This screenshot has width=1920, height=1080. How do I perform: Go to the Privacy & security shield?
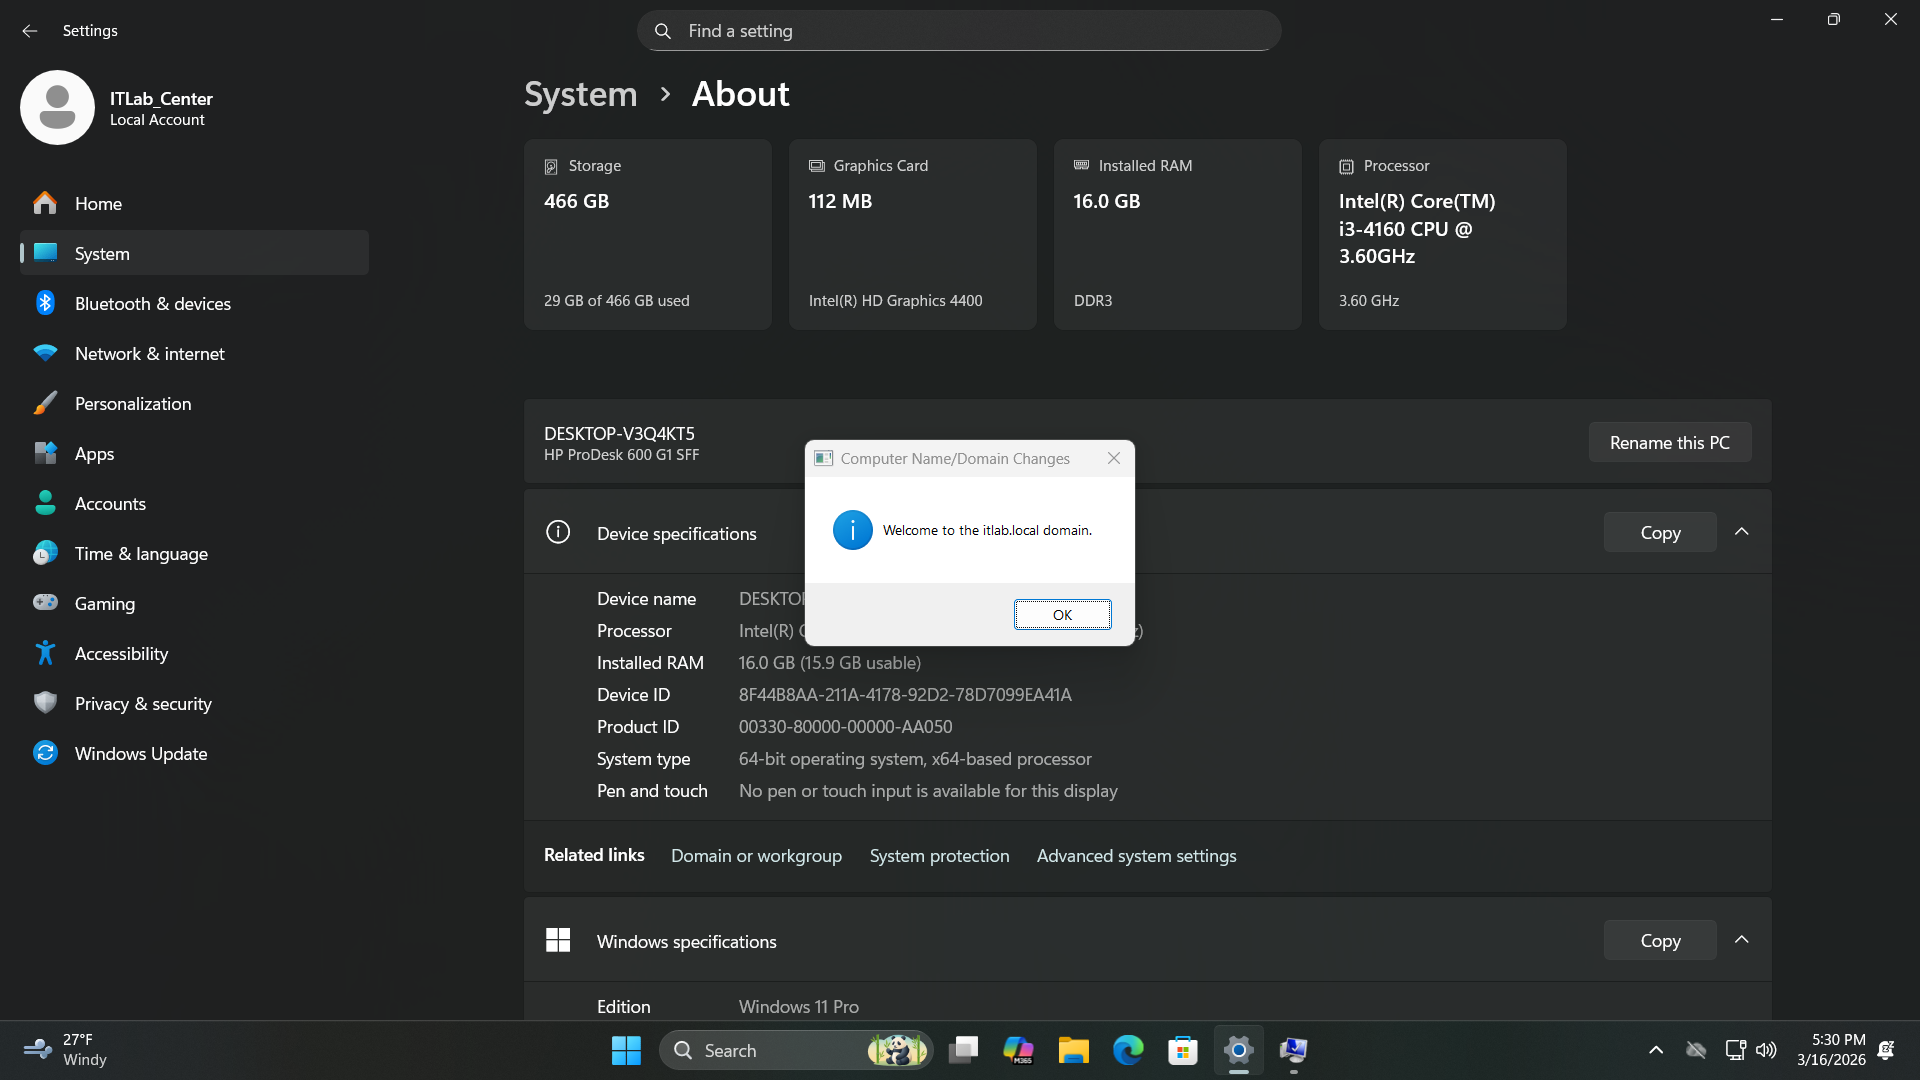[x=45, y=703]
